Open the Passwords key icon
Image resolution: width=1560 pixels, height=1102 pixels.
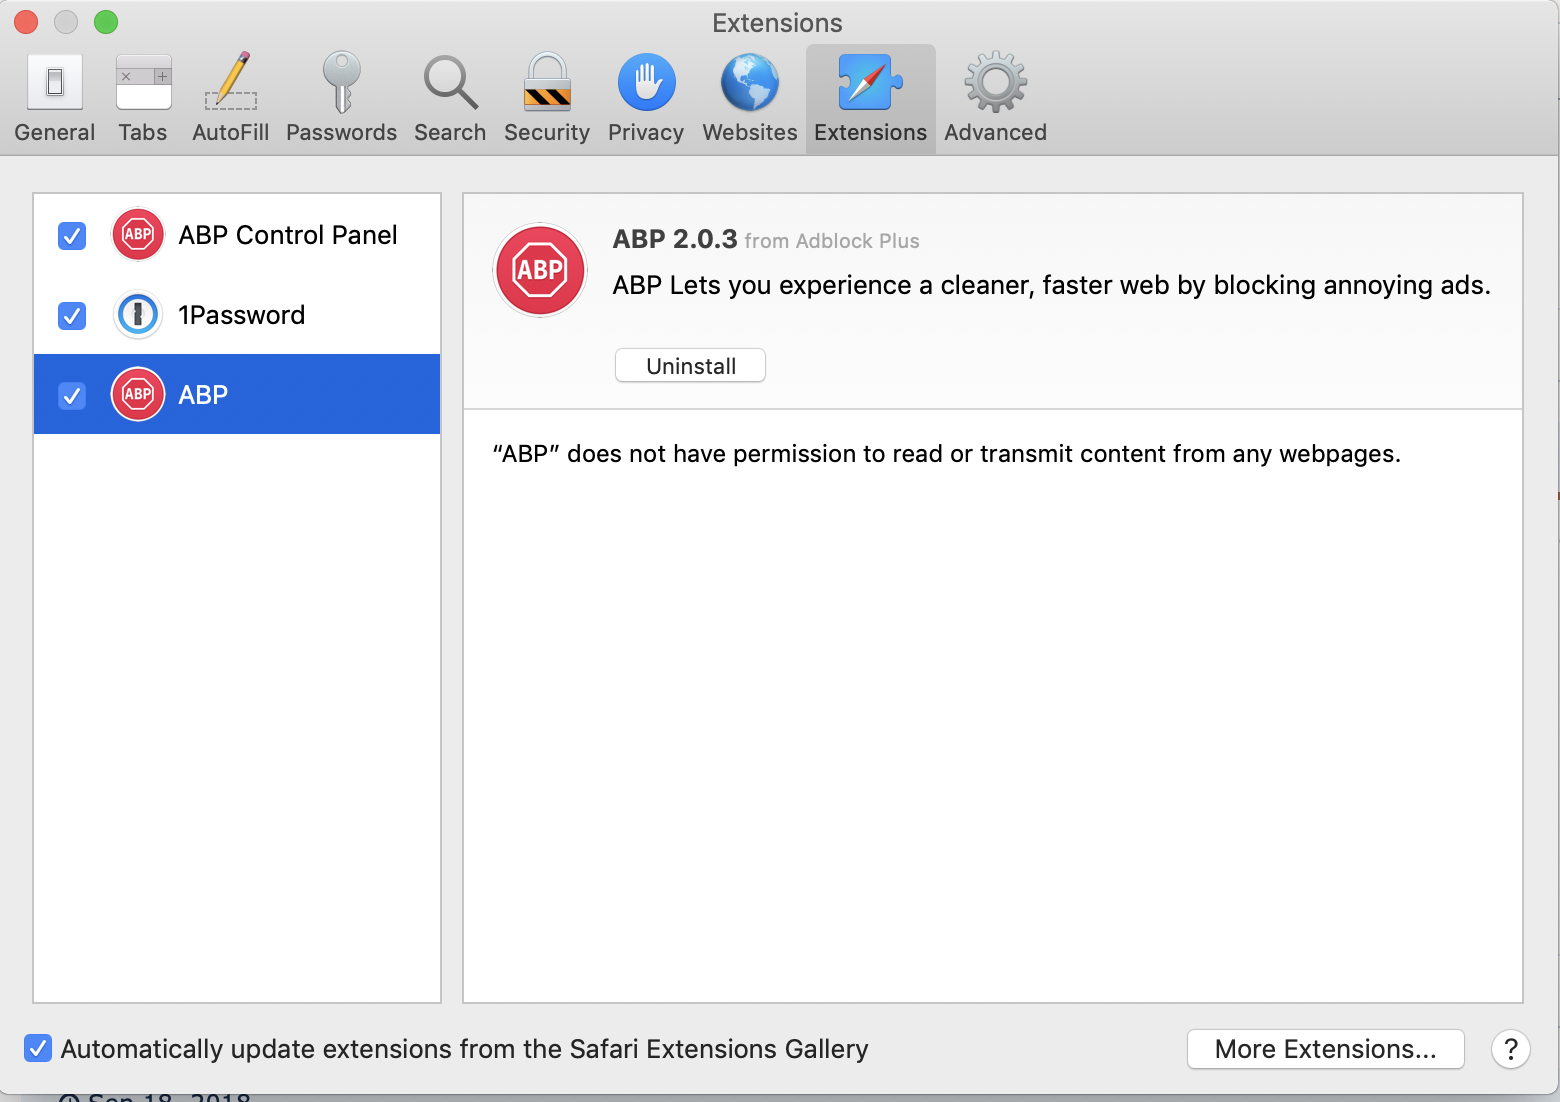coord(341,82)
